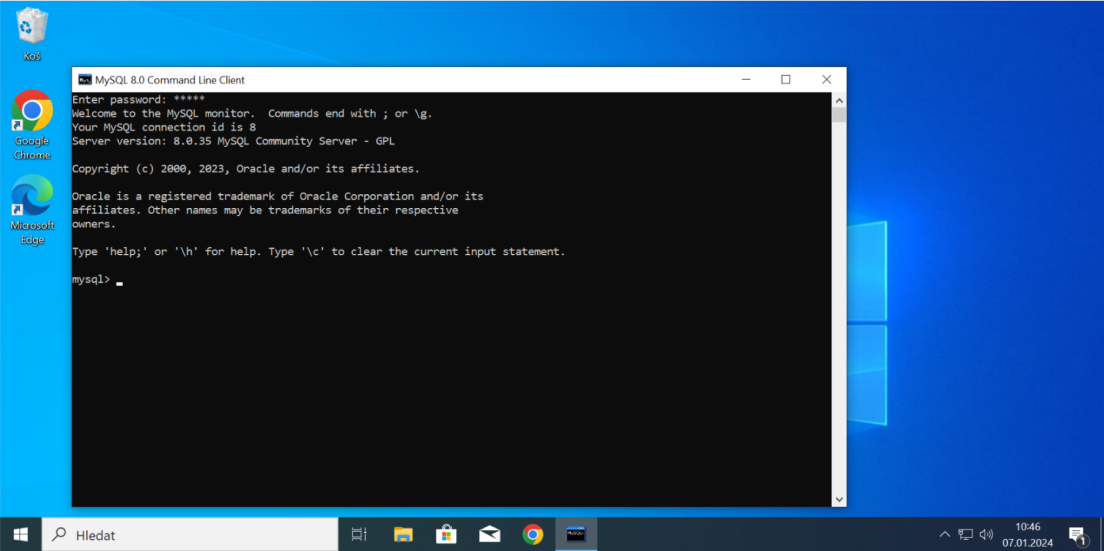The width and height of the screenshot is (1104, 551).
Task: Click the "Type 'help;' or '\h'" help line
Action: 318,251
